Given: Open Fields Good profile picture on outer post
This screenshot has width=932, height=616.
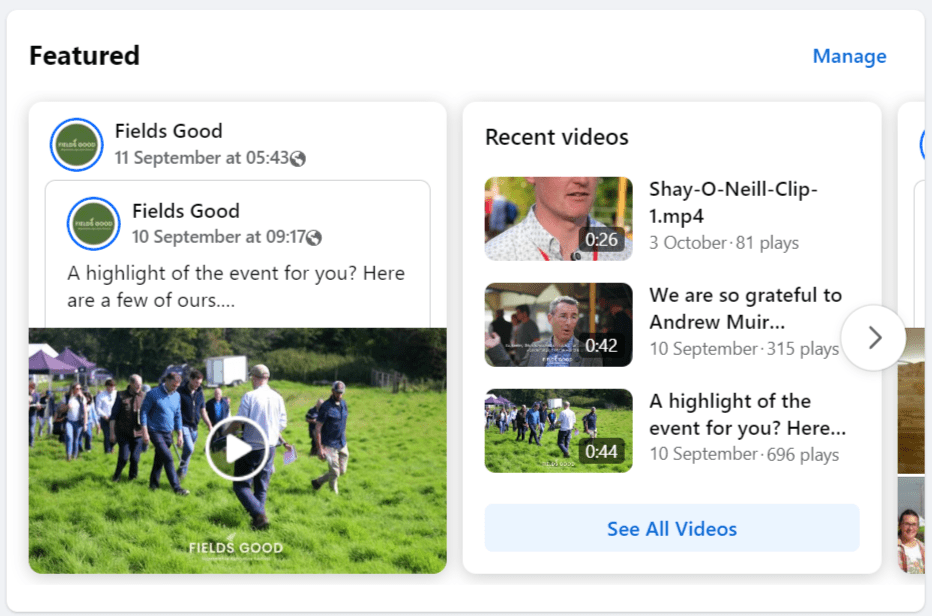Looking at the screenshot, I should [x=77, y=144].
